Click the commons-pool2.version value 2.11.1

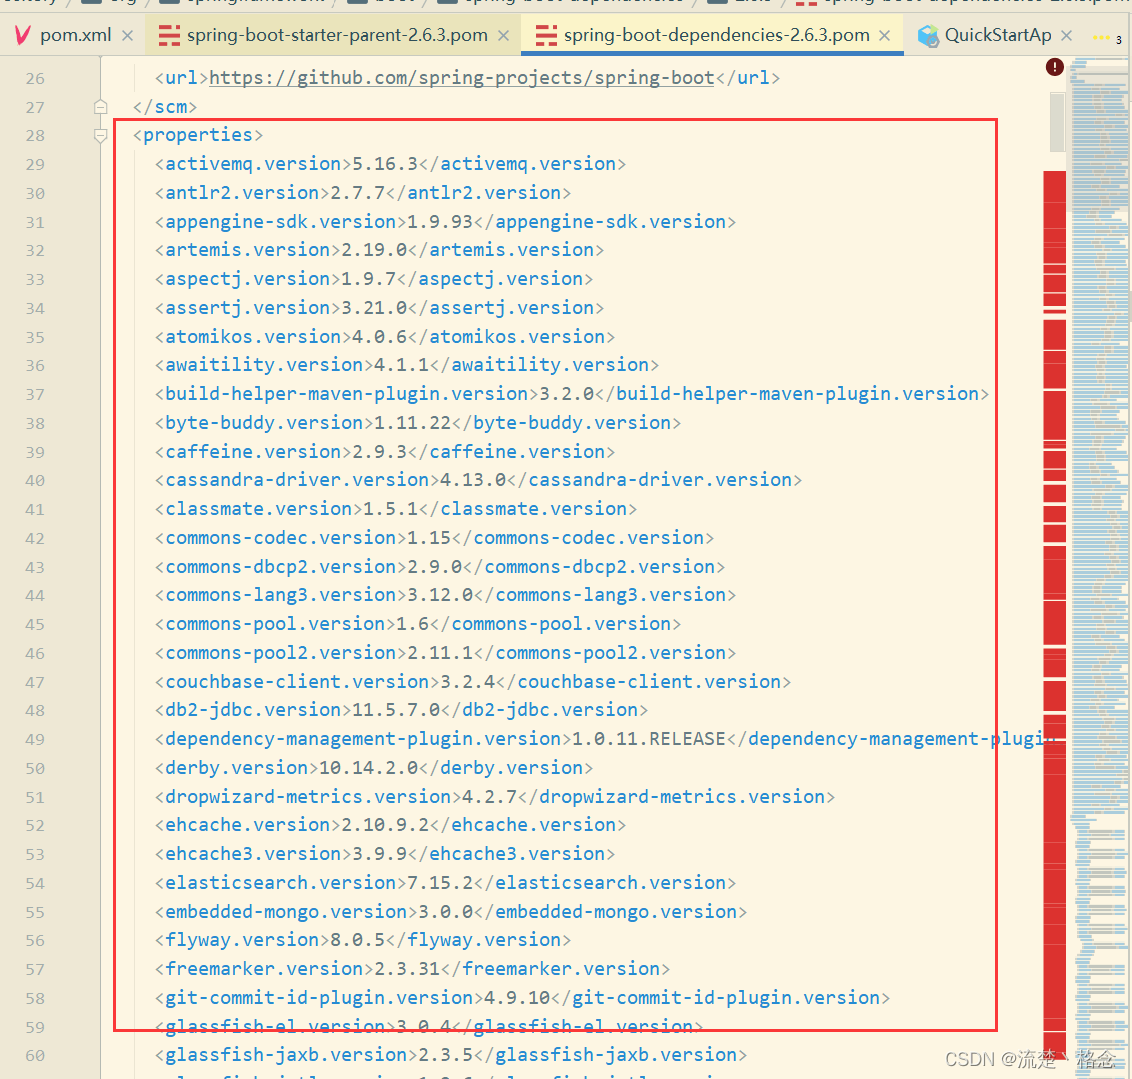click(440, 652)
